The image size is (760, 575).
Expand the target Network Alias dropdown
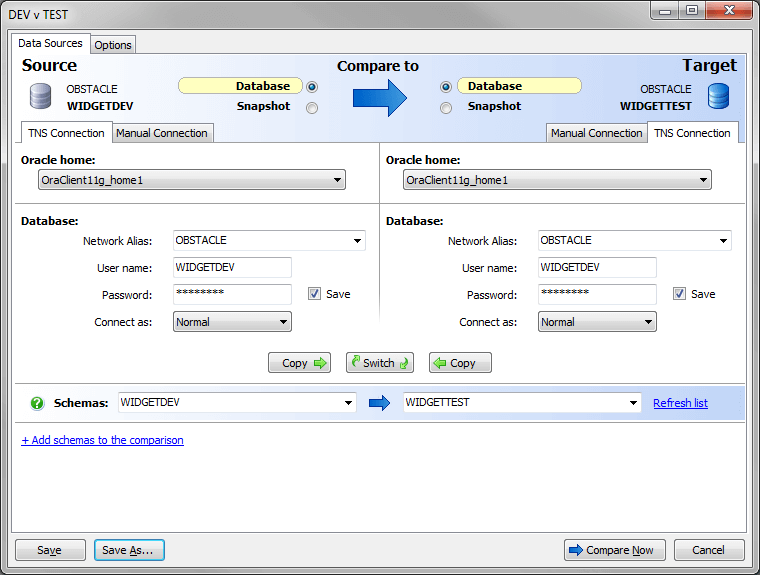723,241
